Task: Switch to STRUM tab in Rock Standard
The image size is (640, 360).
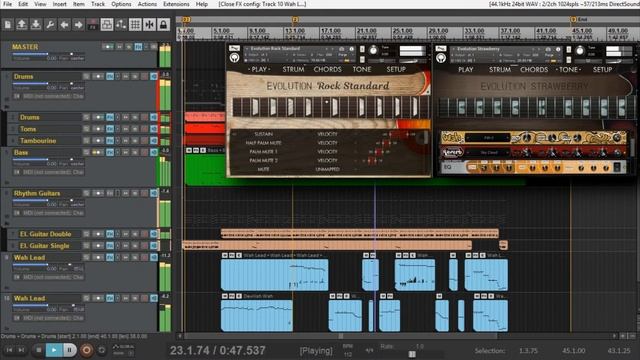Action: coord(293,69)
